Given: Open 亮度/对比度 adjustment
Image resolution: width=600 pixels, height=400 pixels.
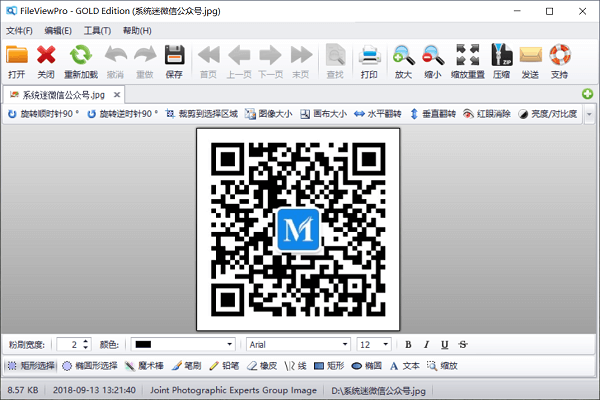Looking at the screenshot, I should pyautogui.click(x=548, y=114).
